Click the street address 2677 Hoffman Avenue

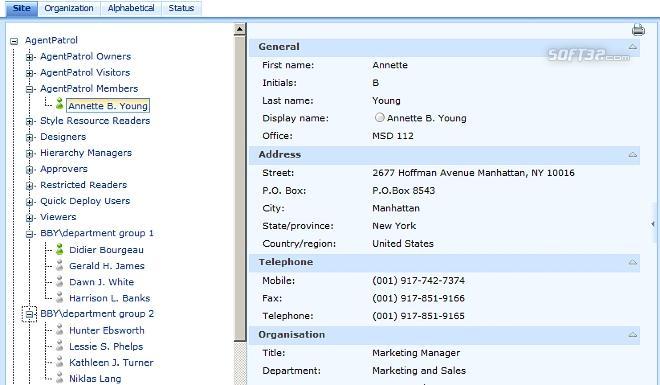[x=474, y=173]
